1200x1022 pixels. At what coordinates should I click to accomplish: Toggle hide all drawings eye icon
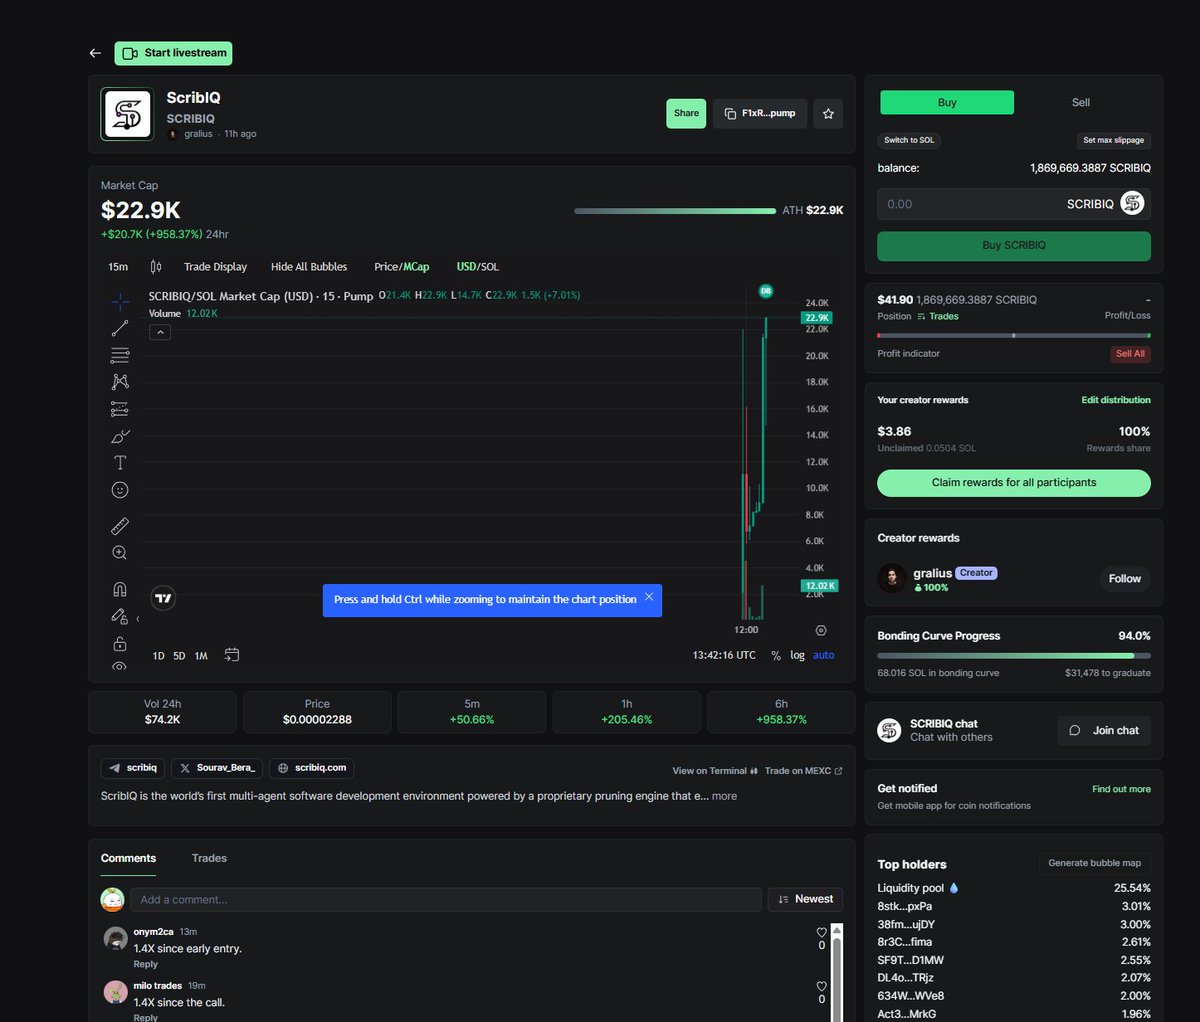click(120, 666)
